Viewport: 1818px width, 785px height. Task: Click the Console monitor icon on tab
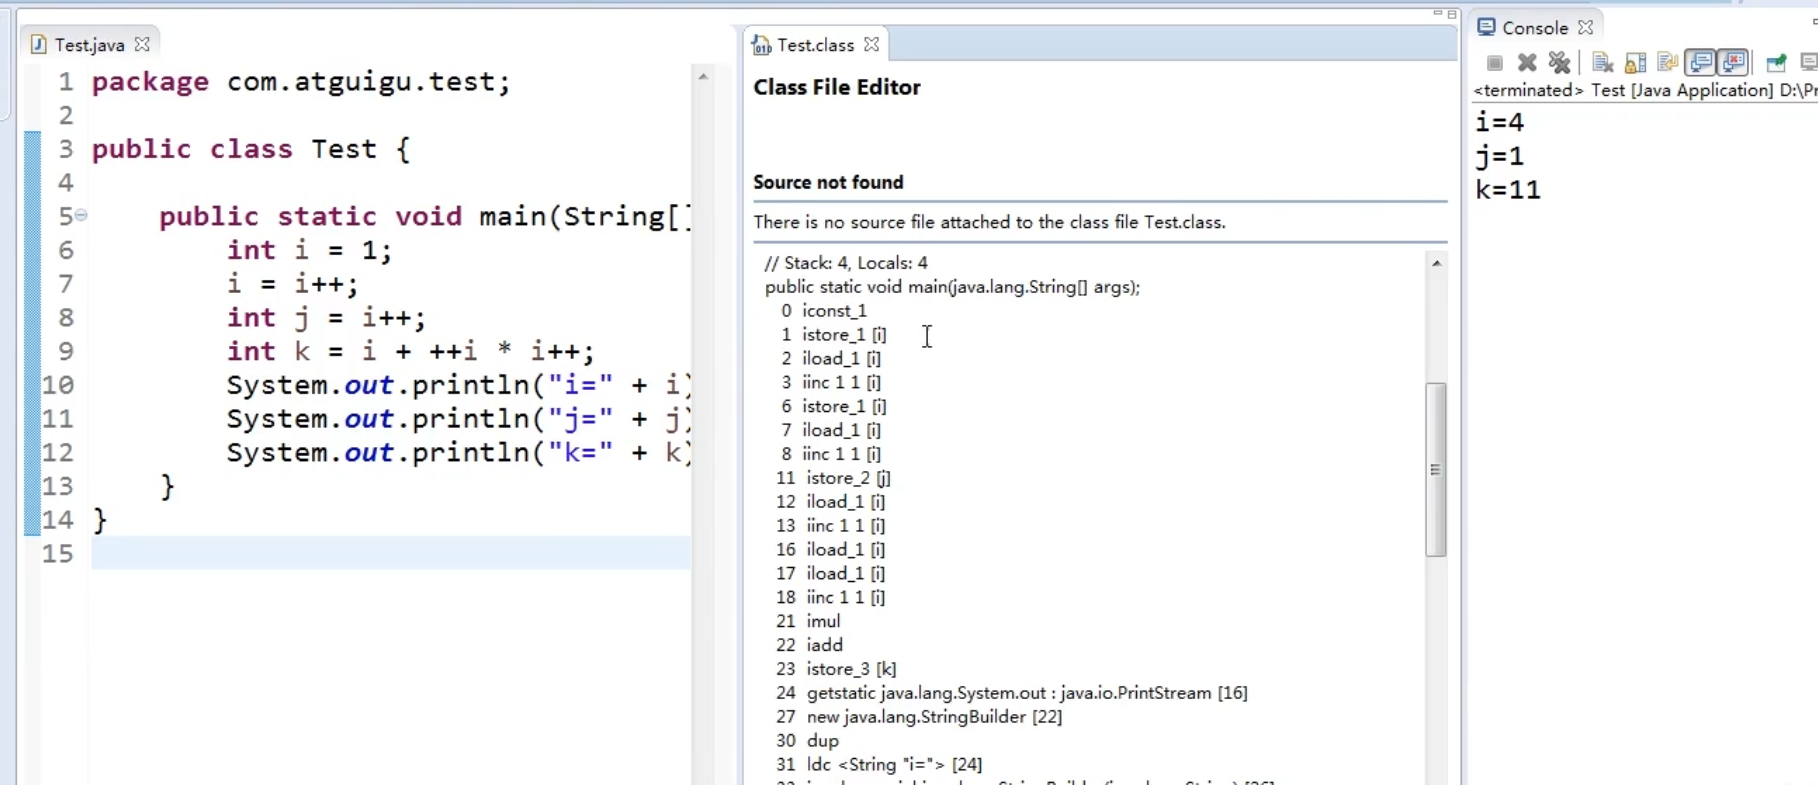(1487, 27)
